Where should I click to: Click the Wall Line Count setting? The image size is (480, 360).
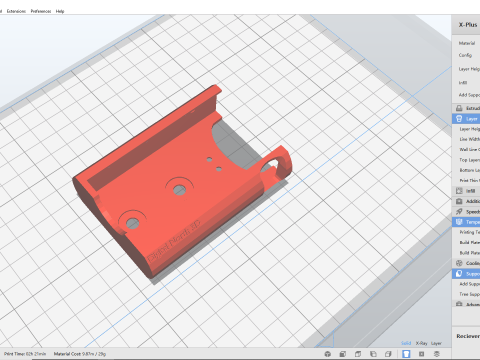point(469,149)
